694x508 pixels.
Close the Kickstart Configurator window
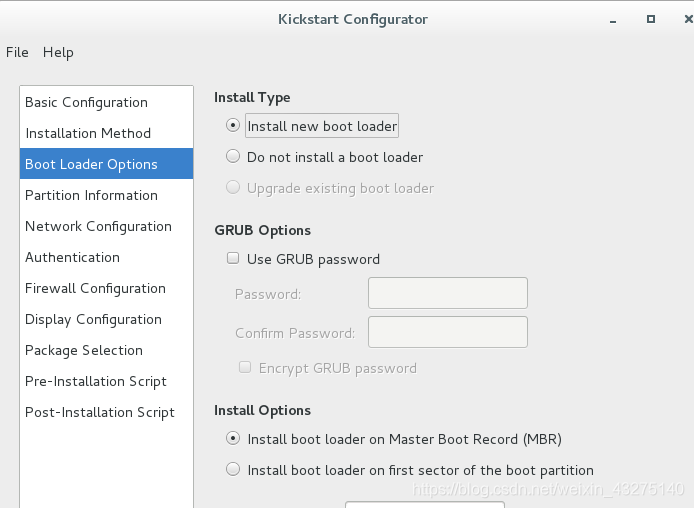tap(685, 19)
